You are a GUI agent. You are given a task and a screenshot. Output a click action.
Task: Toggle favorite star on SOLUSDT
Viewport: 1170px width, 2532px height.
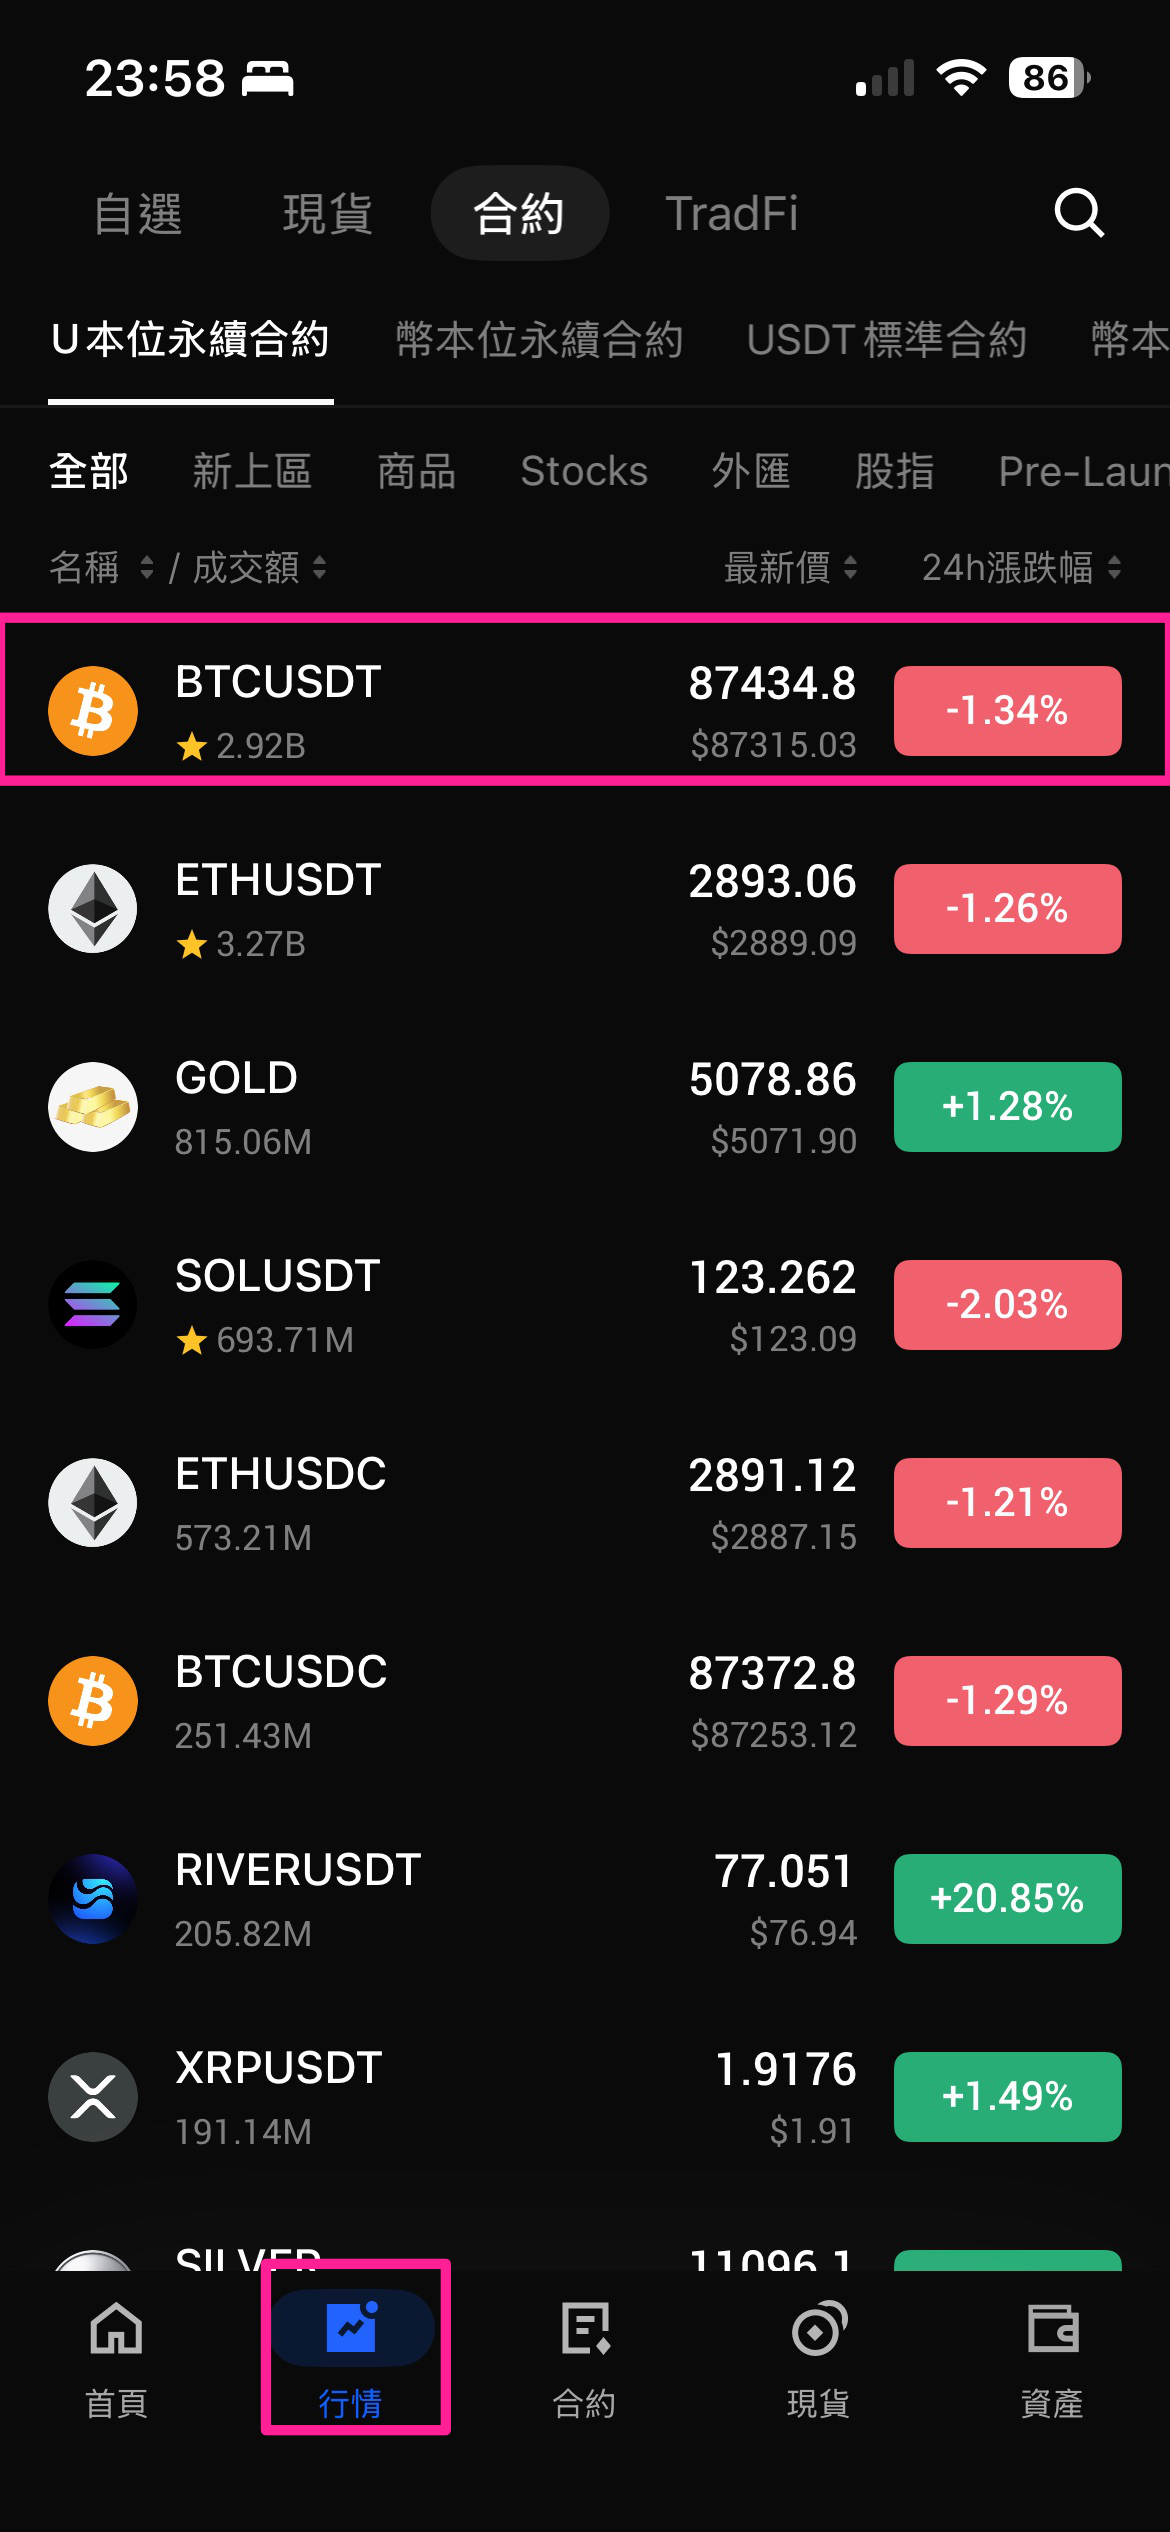(192, 1340)
